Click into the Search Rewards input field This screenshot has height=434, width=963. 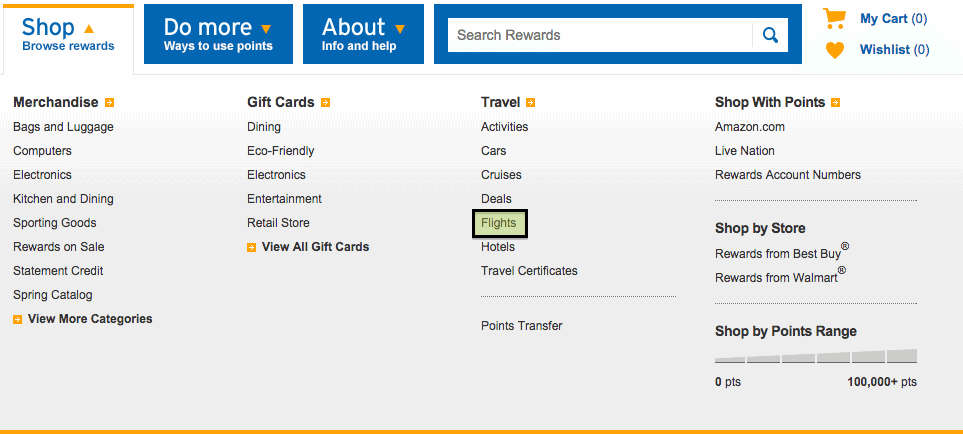click(600, 35)
